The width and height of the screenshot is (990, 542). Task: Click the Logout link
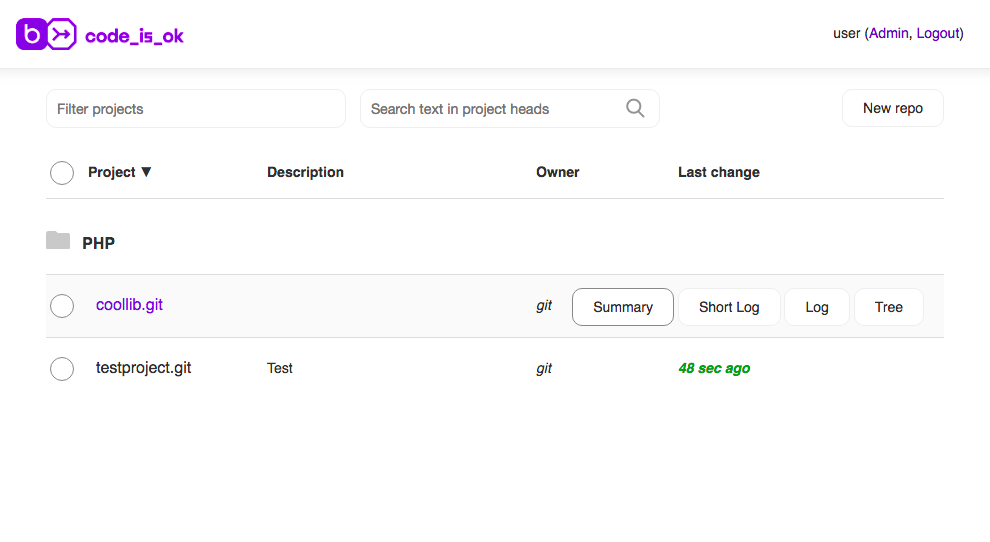(x=937, y=33)
